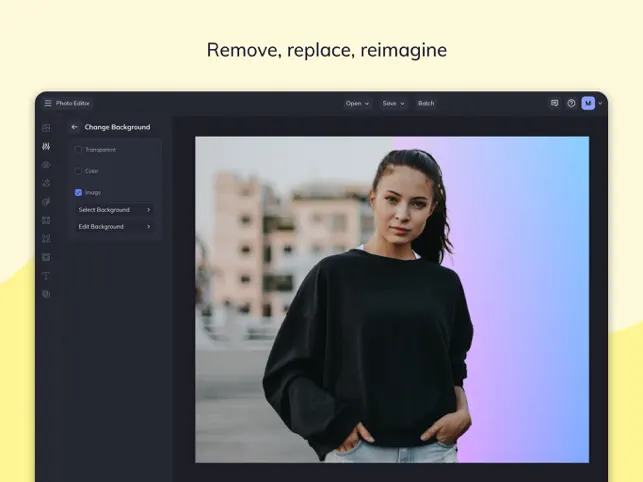
Task: Click the purple M profile avatar
Action: point(588,103)
